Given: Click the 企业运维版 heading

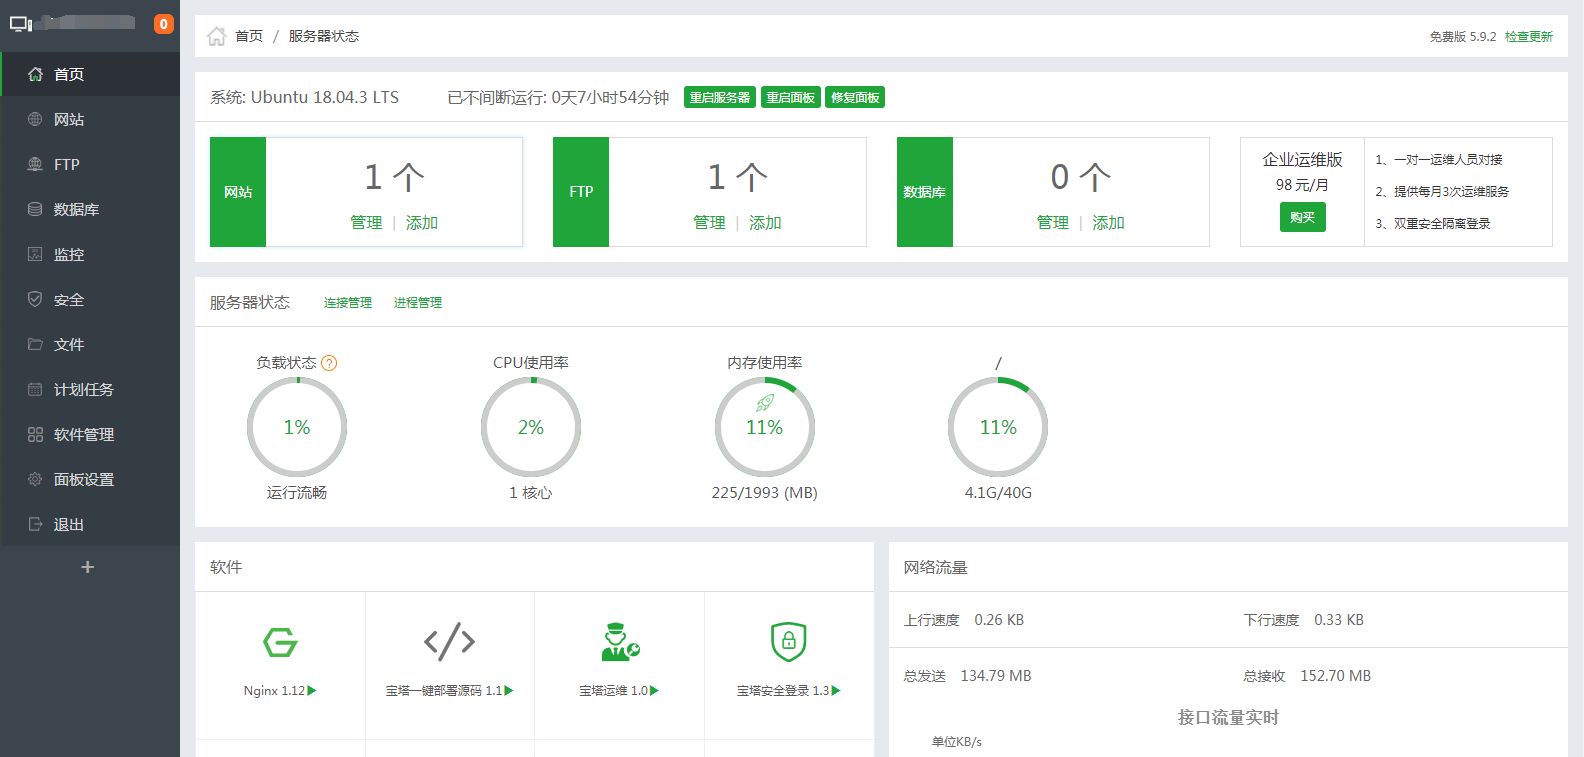Looking at the screenshot, I should 1303,160.
